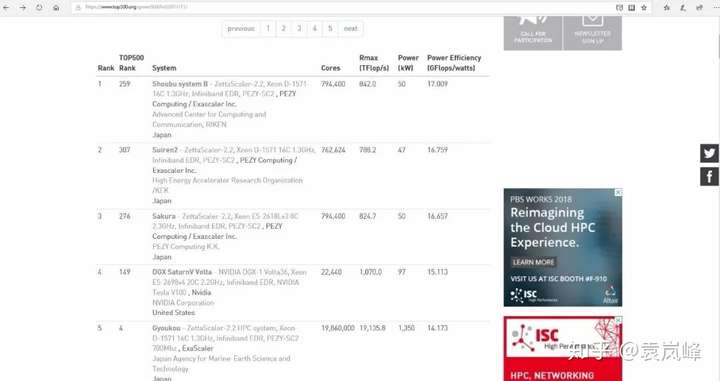This screenshot has width=720, height=381.
Task: Click the Power (kW) column header
Action: pyautogui.click(x=408, y=63)
